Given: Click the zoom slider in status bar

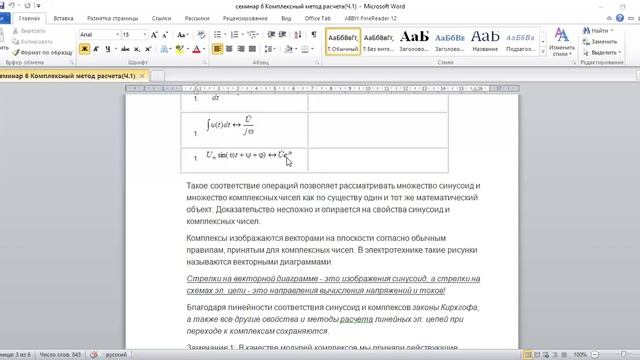Looking at the screenshot, I should pos(623,355).
